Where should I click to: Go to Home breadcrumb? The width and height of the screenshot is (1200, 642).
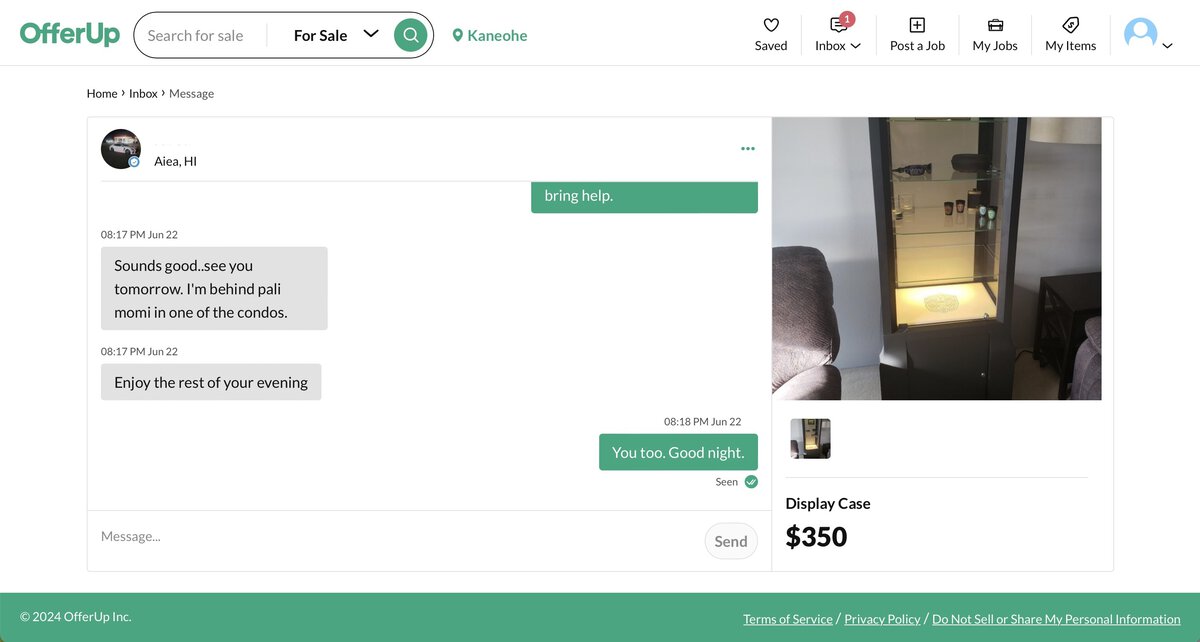tap(102, 94)
